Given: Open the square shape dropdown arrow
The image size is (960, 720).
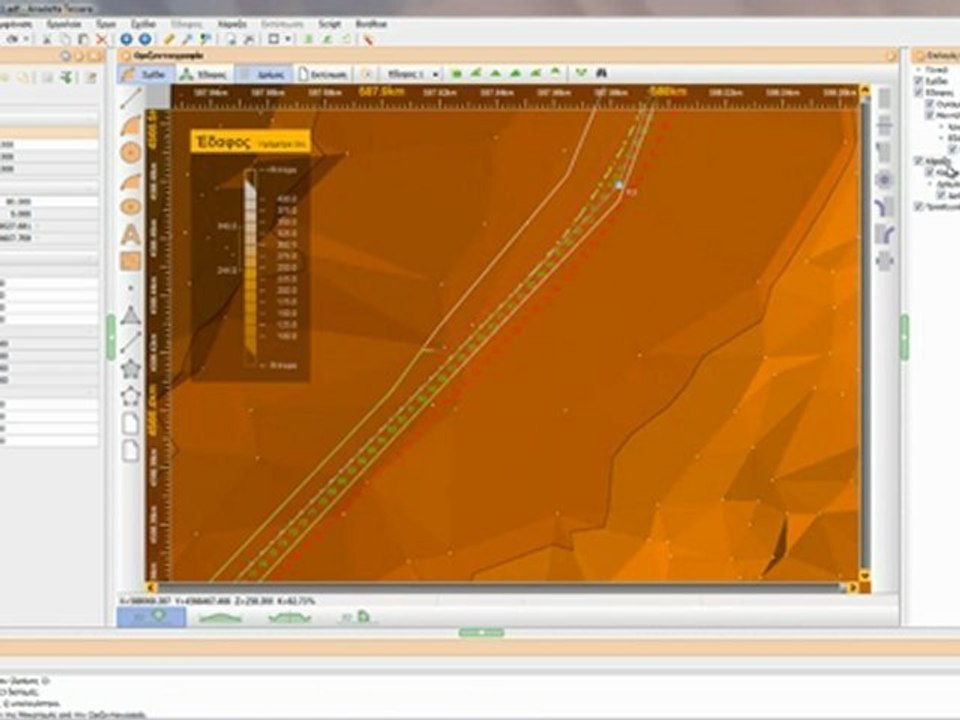Looking at the screenshot, I should pyautogui.click(x=287, y=39).
